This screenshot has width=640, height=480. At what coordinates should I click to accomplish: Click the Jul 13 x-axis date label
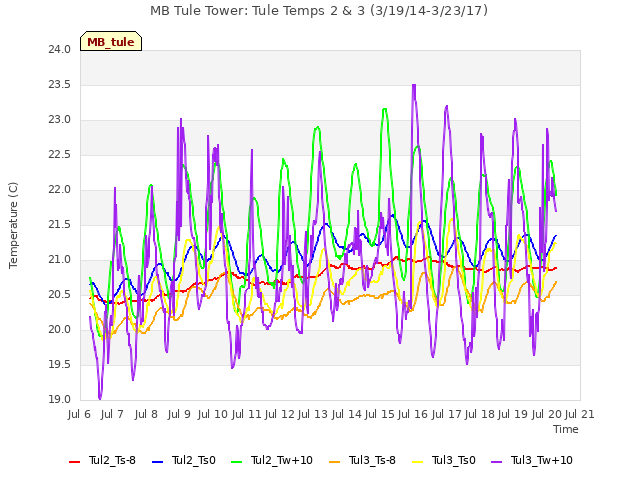(x=313, y=415)
